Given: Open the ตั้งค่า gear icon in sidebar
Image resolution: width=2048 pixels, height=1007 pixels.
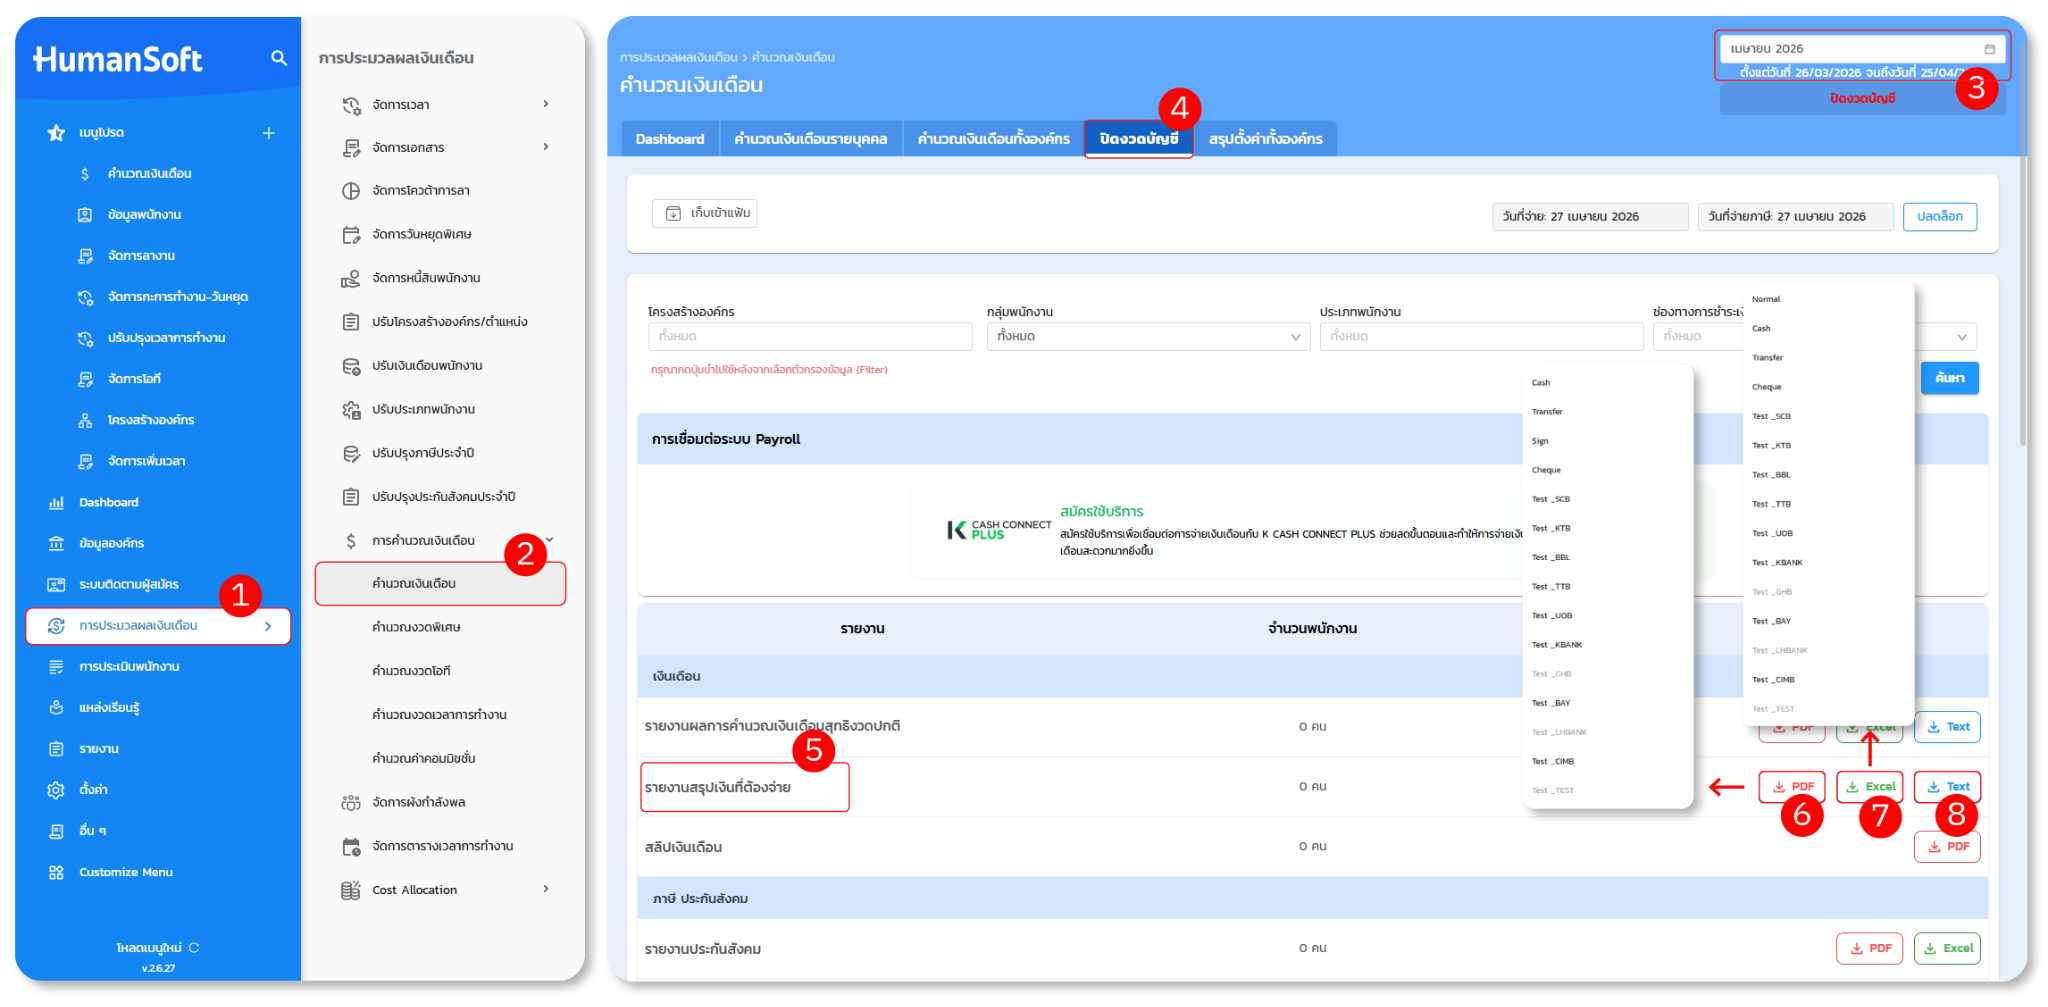Looking at the screenshot, I should [56, 790].
